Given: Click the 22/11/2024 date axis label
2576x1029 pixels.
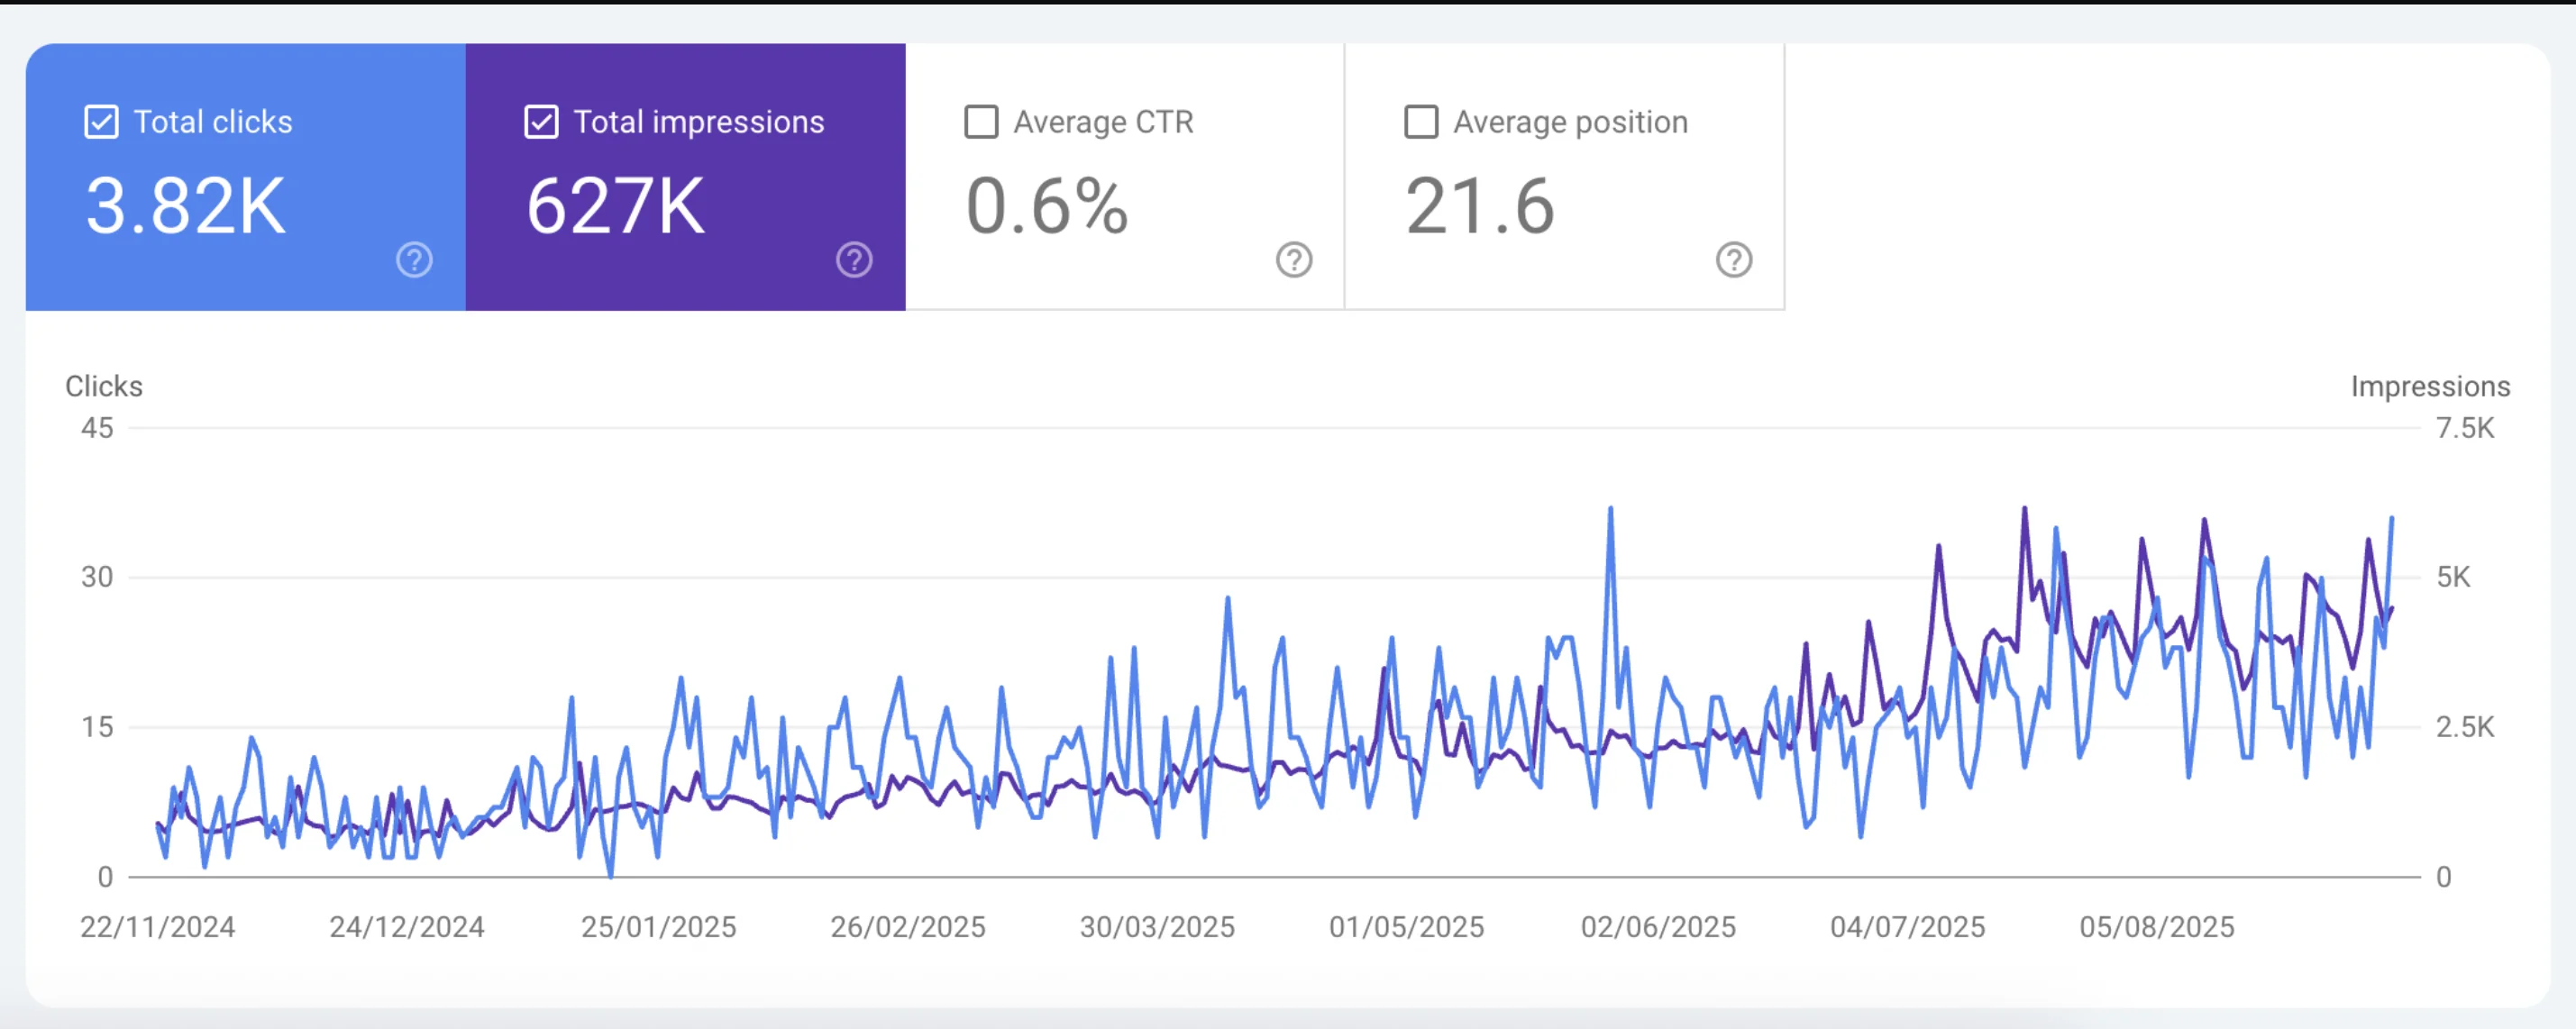Looking at the screenshot, I should click(x=158, y=927).
